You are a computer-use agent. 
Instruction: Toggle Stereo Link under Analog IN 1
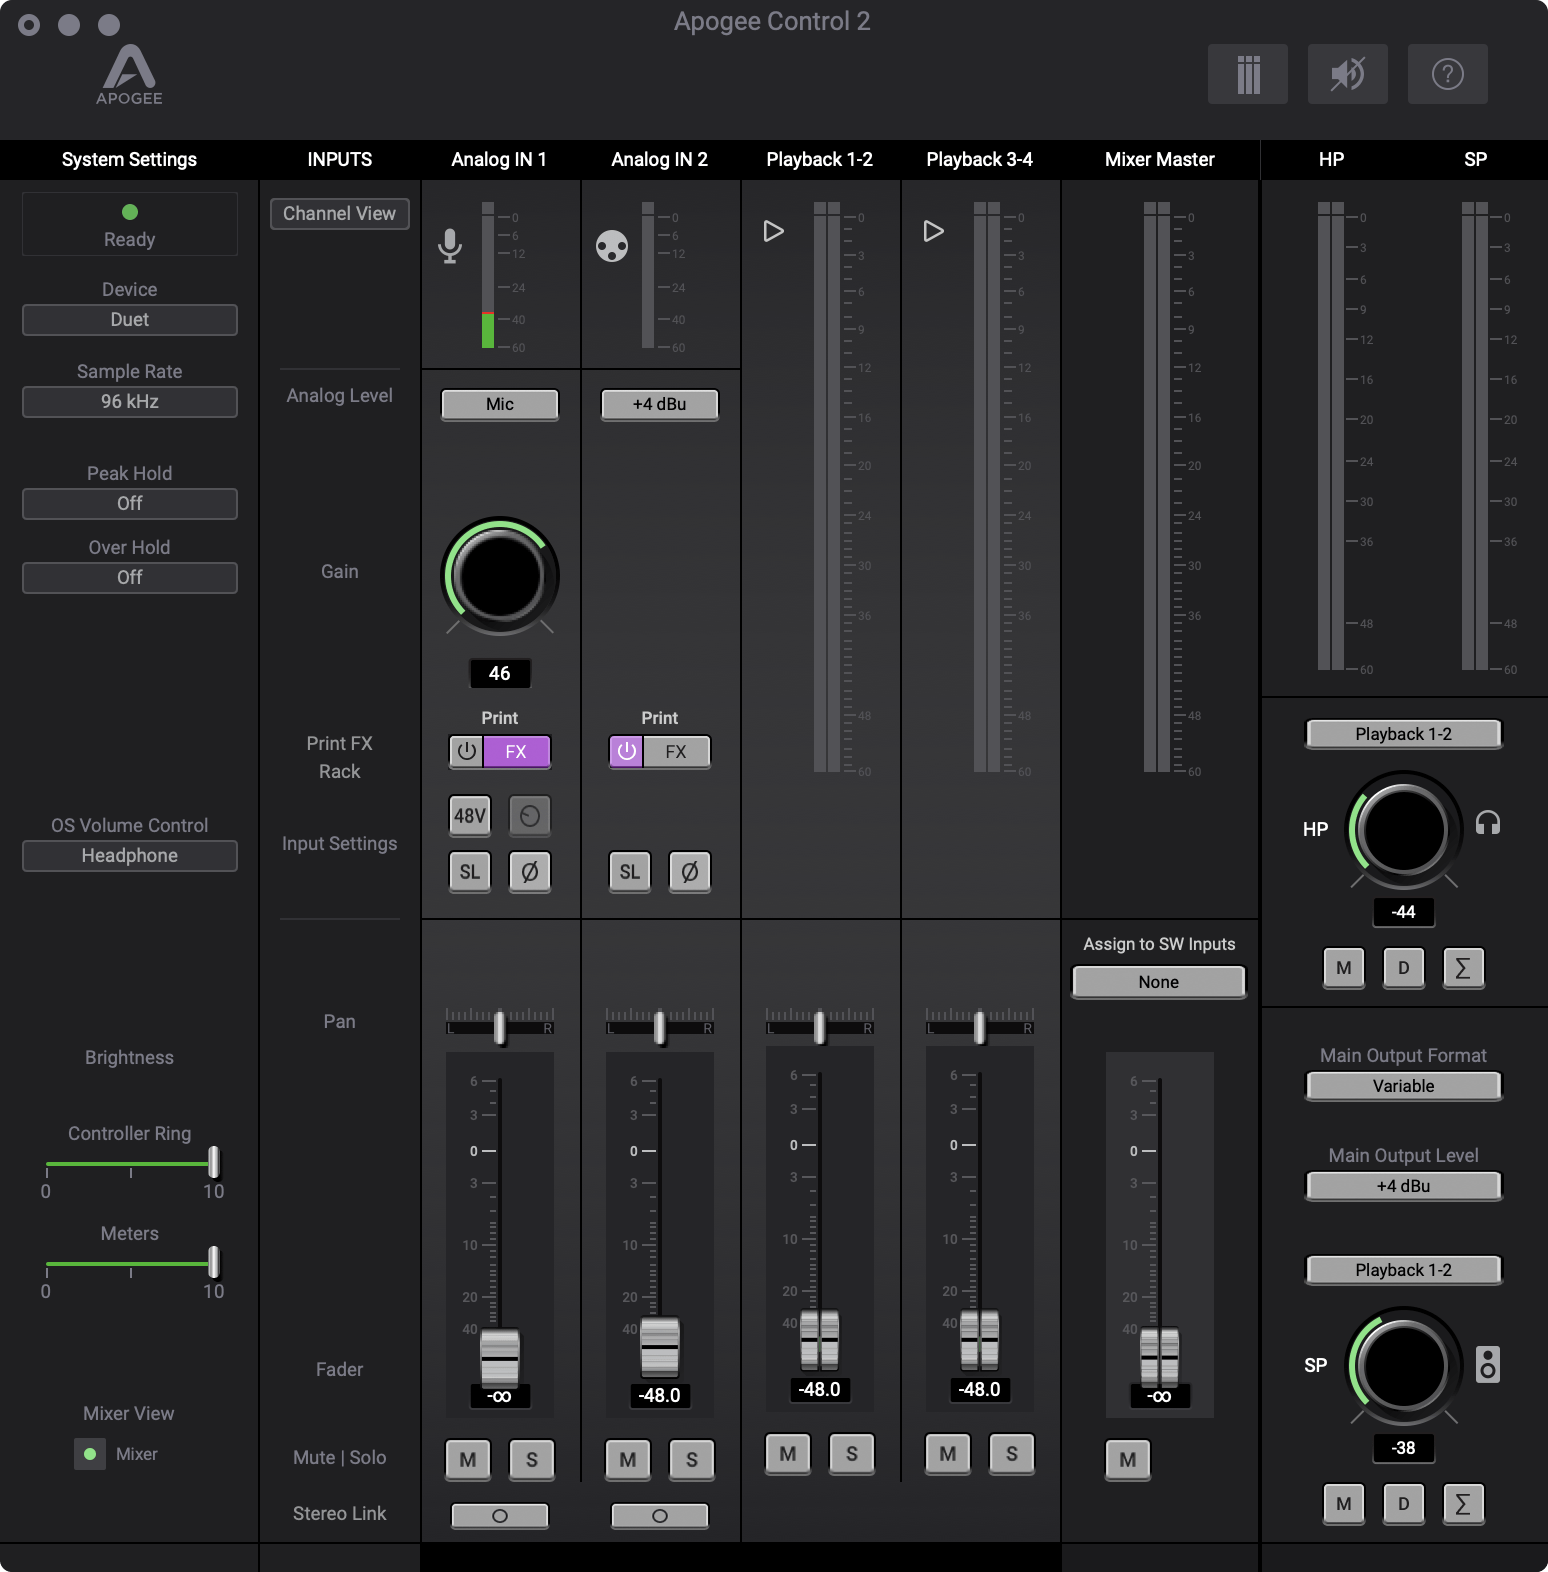pos(500,1516)
